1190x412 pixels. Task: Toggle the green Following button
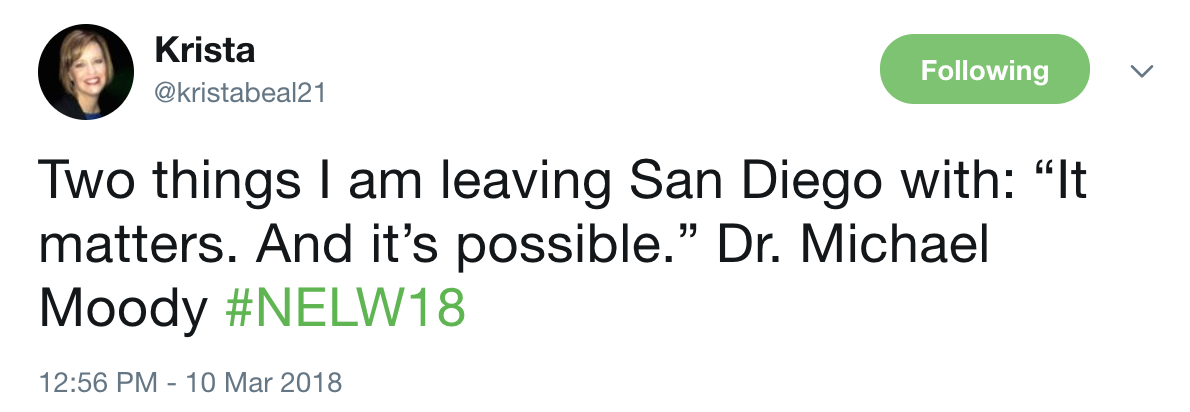point(984,69)
